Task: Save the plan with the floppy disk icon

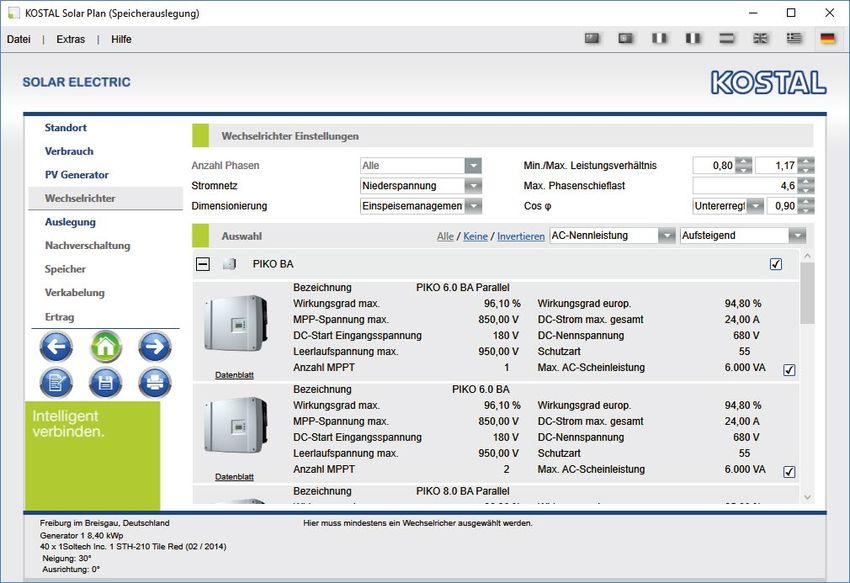Action: 105,383
